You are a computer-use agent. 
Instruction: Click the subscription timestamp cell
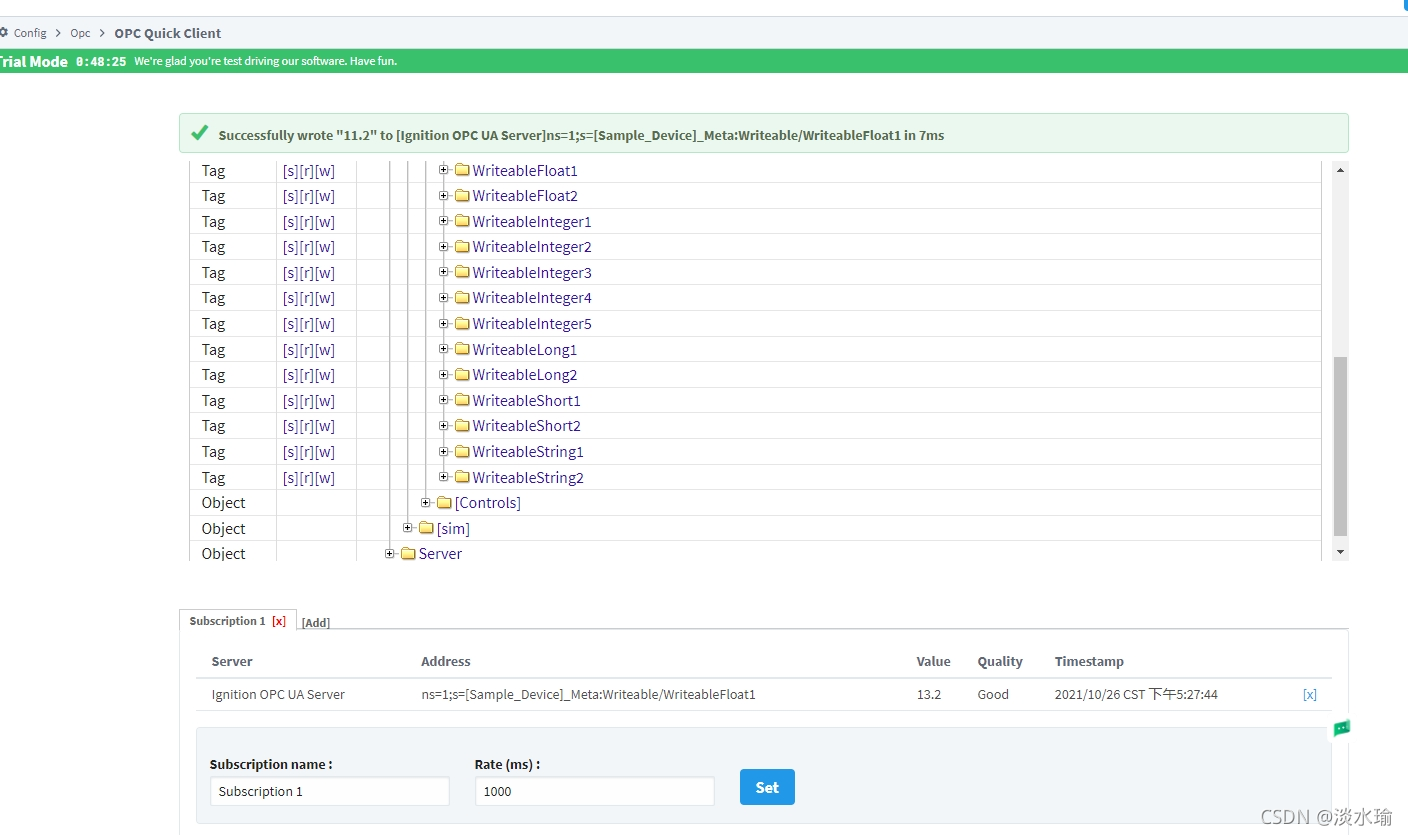[1136, 694]
